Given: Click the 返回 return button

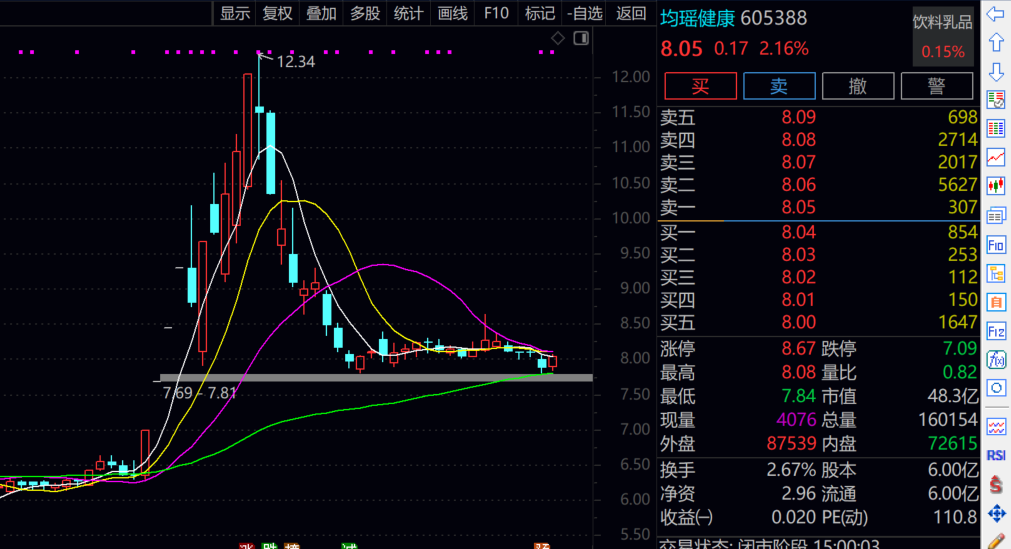Looking at the screenshot, I should [x=631, y=13].
